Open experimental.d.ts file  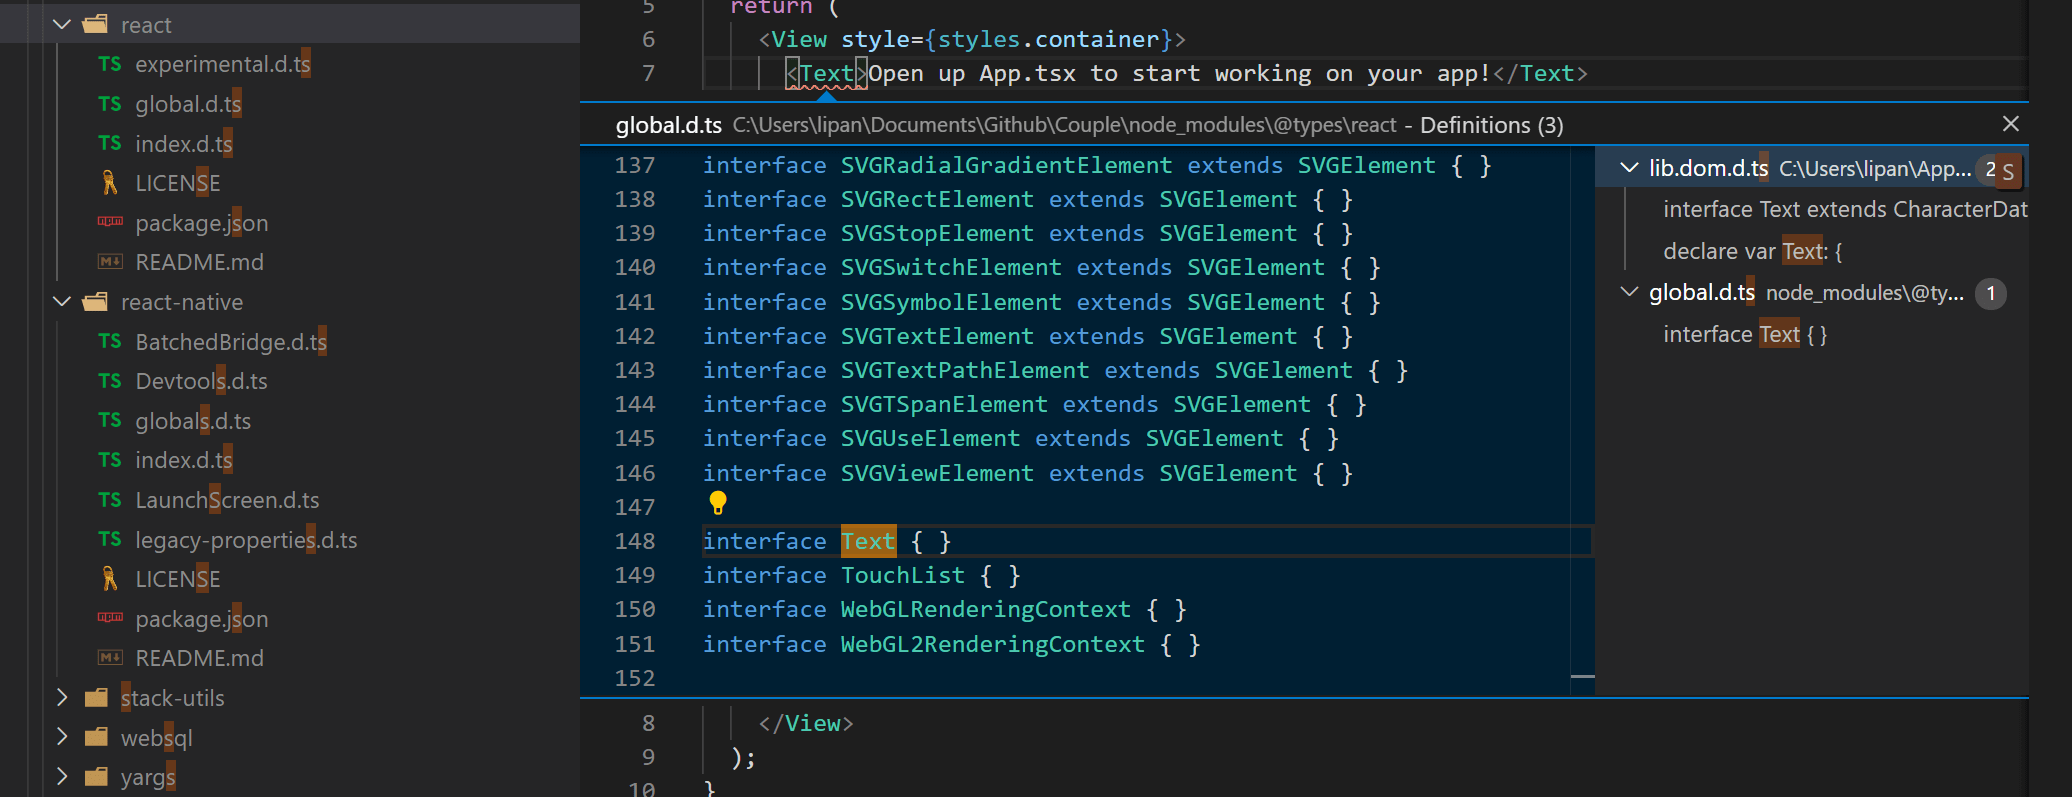tap(222, 64)
